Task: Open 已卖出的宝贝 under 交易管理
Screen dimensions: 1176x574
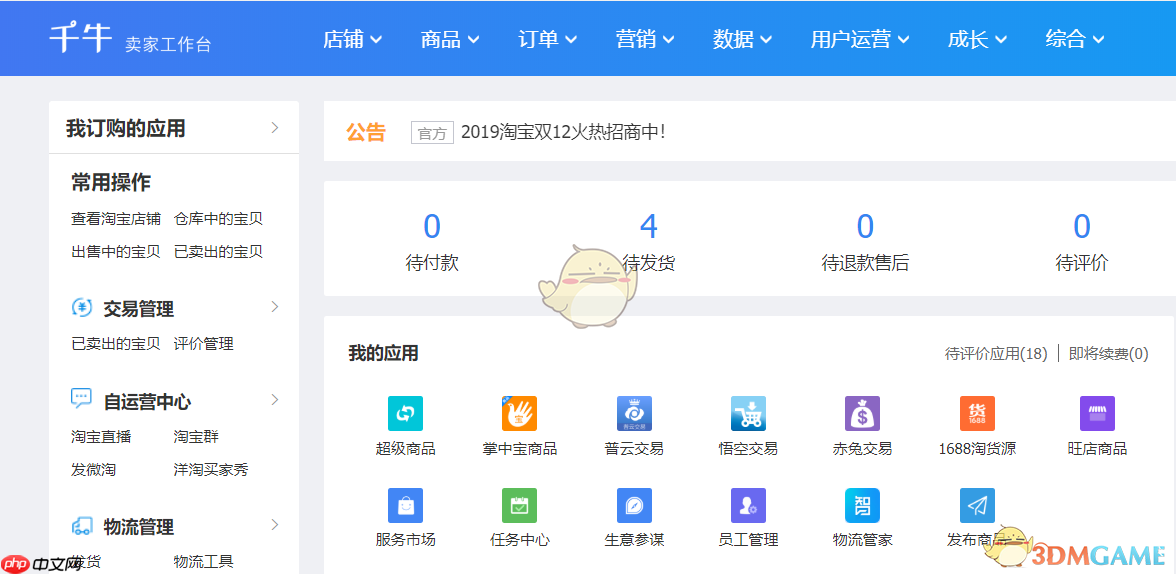Action: [x=116, y=344]
